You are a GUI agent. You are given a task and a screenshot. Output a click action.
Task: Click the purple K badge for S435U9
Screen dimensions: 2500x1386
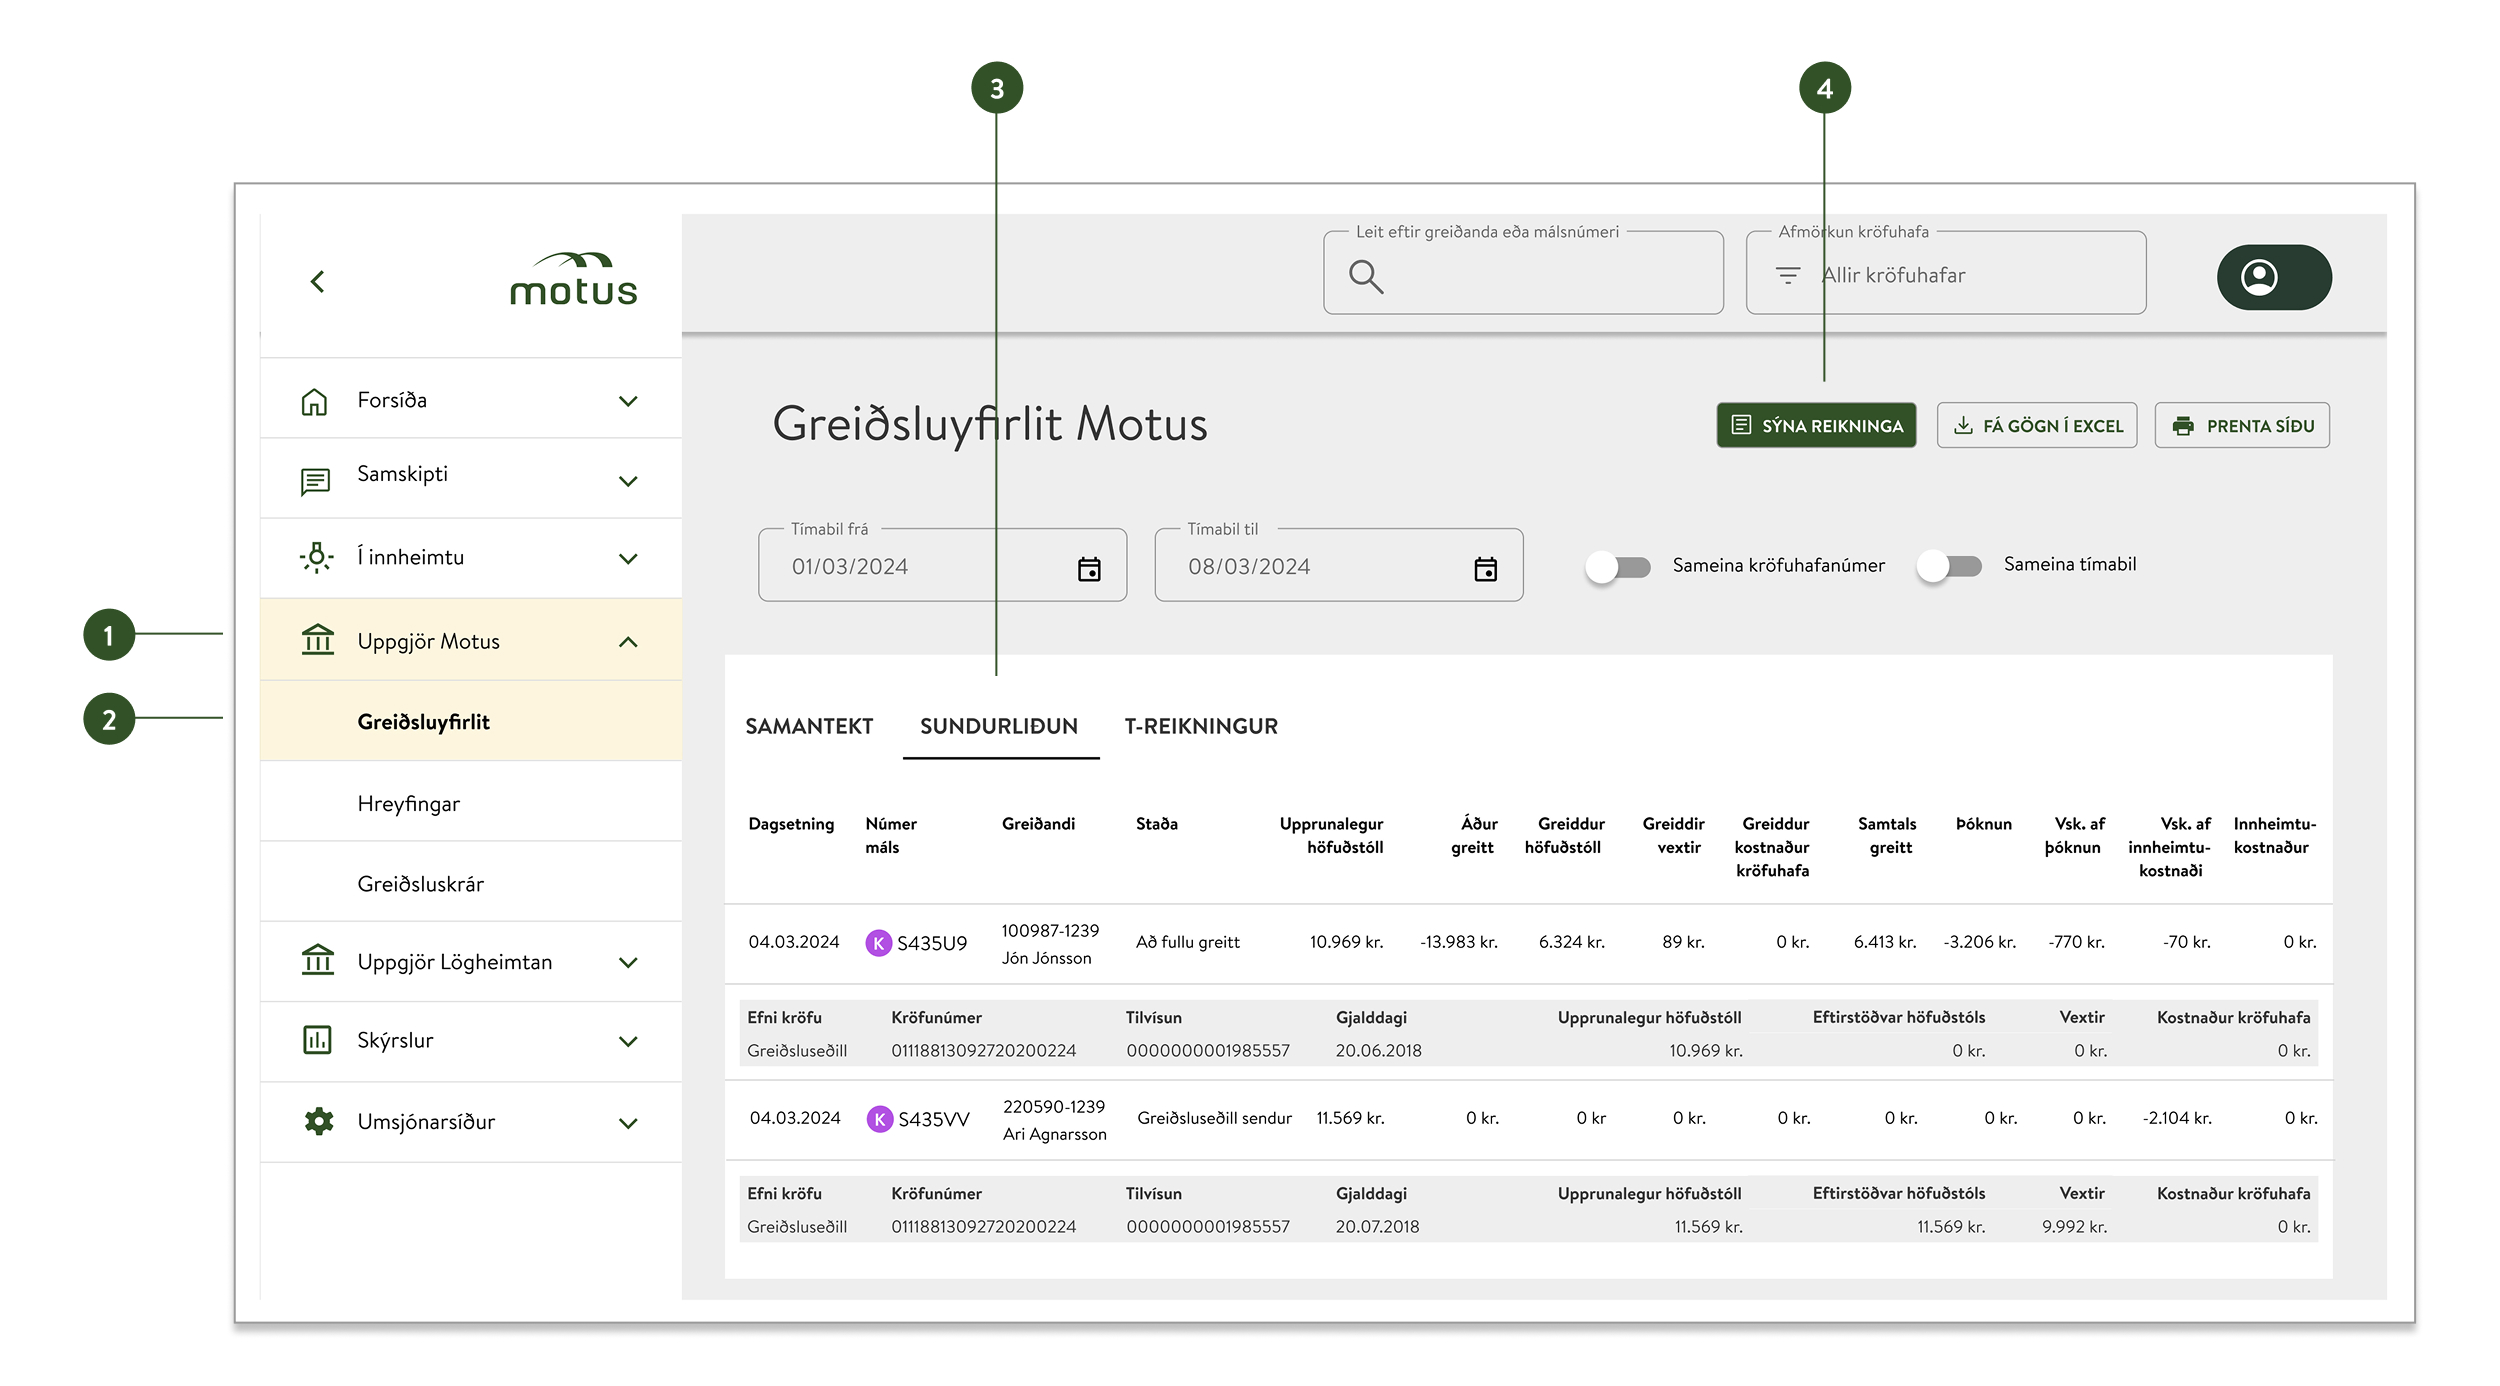pyautogui.click(x=878, y=943)
